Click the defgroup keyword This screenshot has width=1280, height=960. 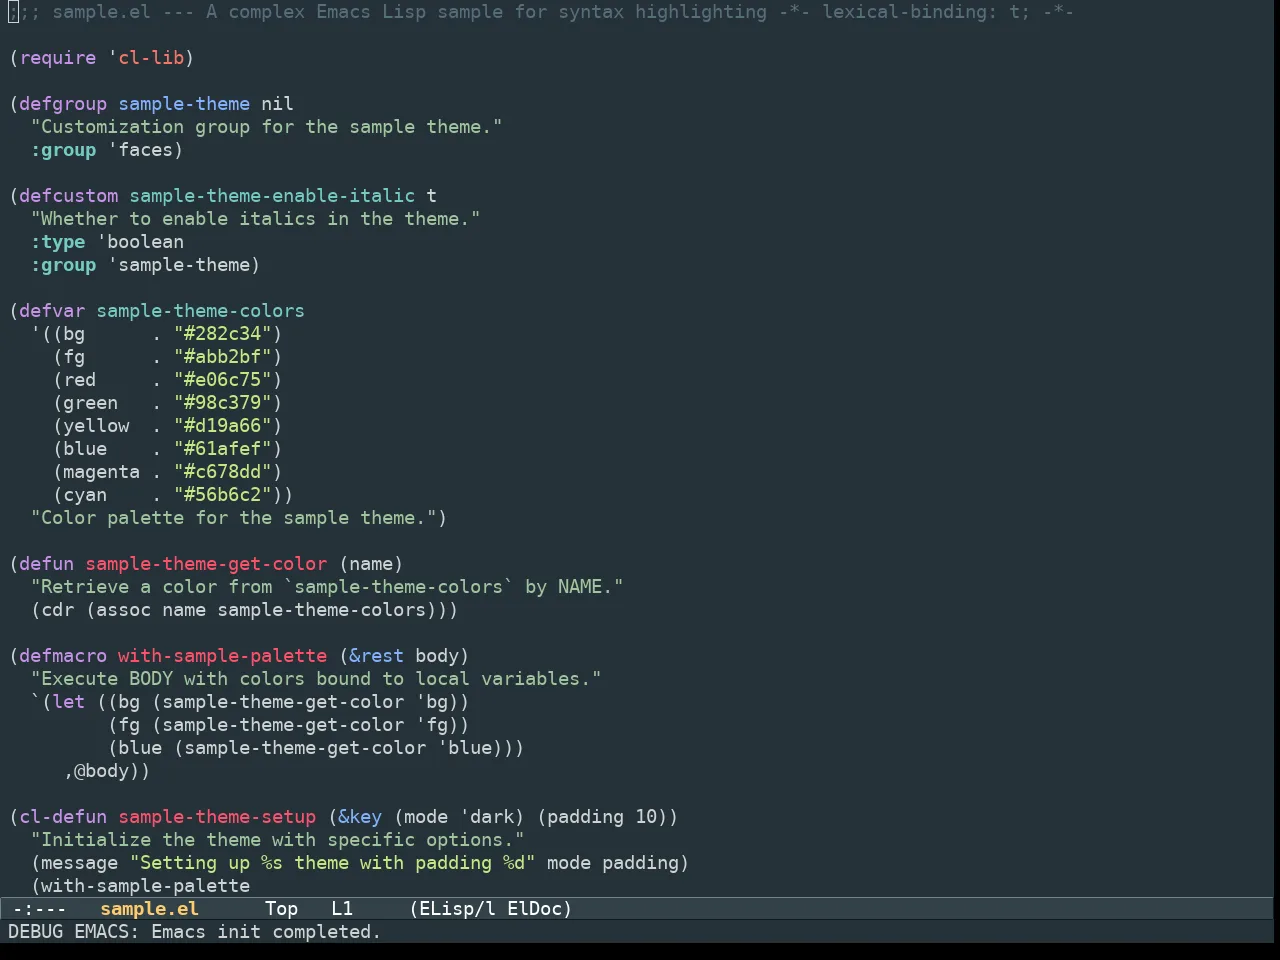point(63,104)
